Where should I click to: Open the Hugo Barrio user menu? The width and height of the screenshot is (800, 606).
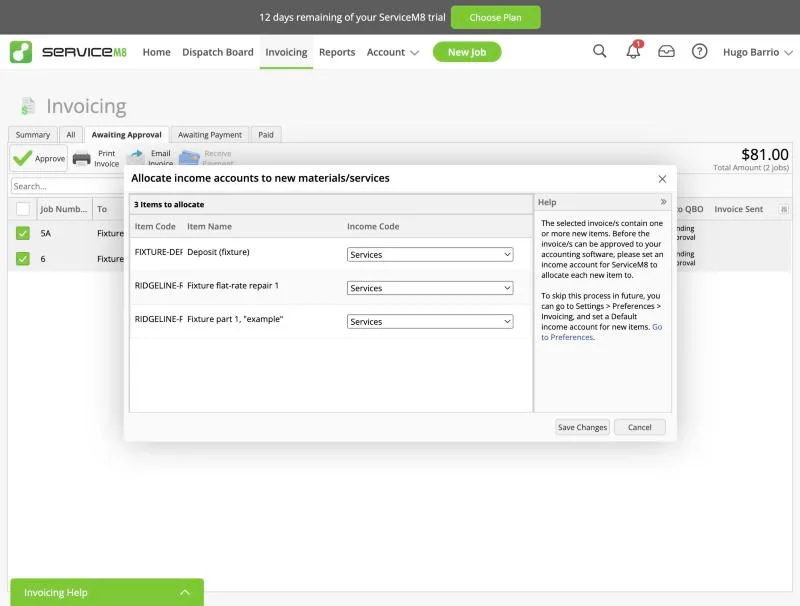click(x=758, y=52)
